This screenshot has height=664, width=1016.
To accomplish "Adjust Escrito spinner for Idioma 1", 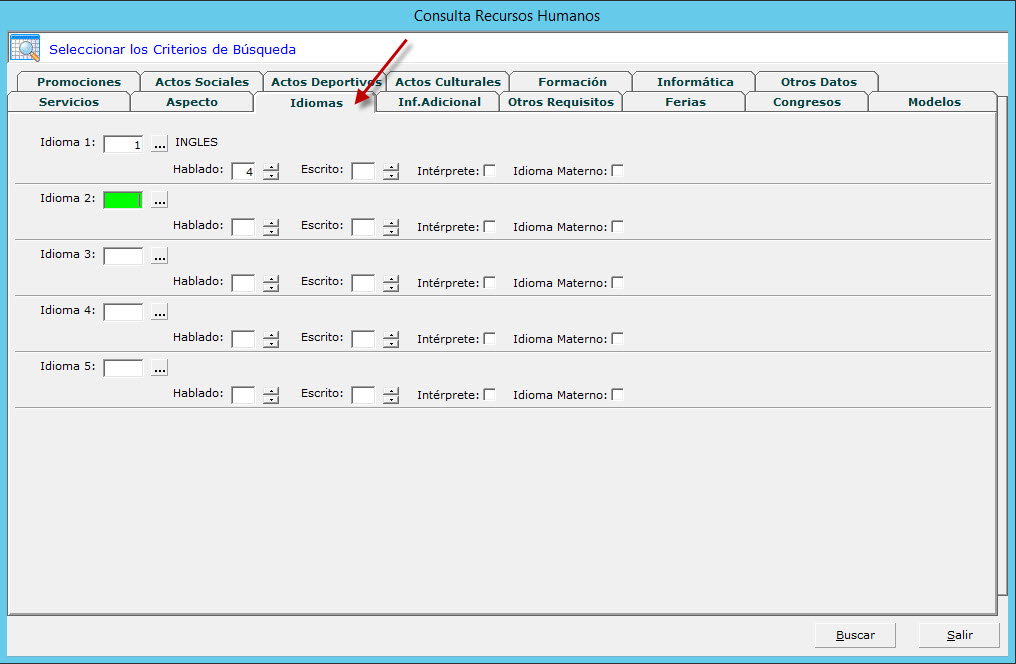I will coord(391,171).
